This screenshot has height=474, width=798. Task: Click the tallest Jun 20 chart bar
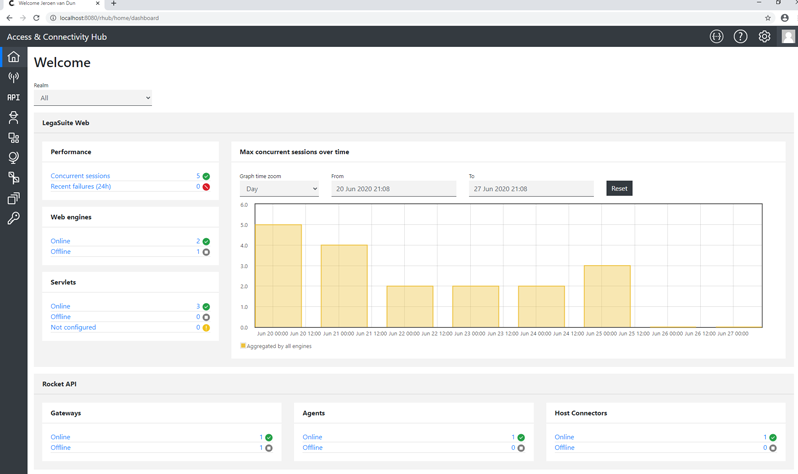pos(278,275)
